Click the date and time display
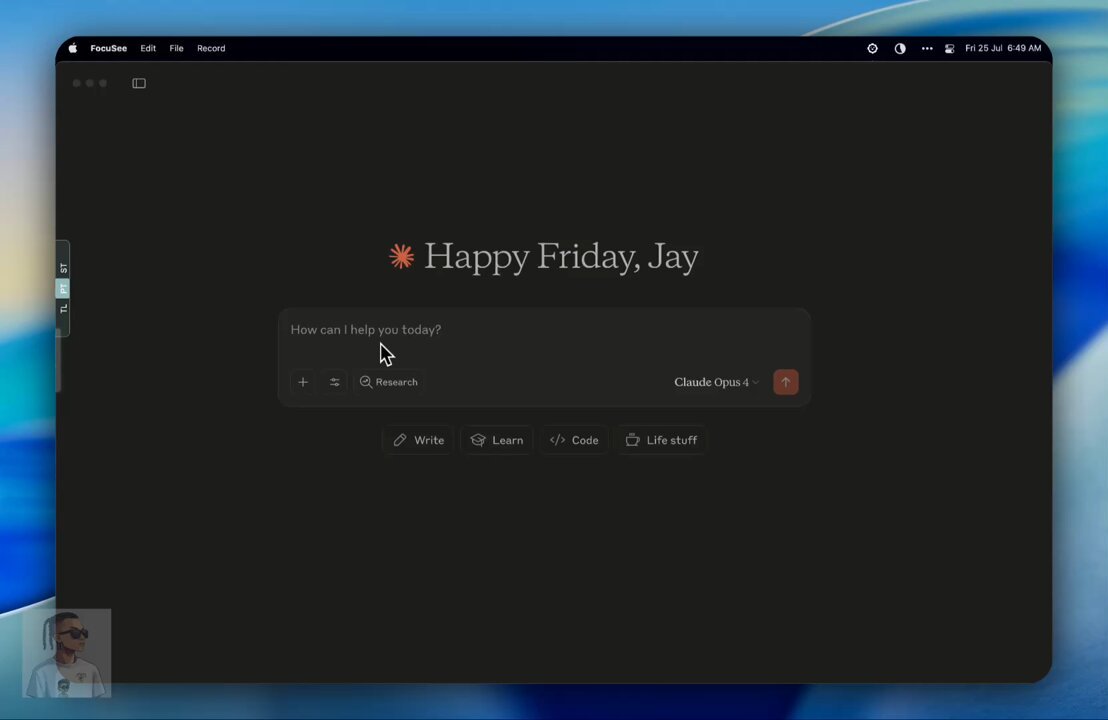Screen dimensions: 1108x720 pyautogui.click(x=1003, y=48)
